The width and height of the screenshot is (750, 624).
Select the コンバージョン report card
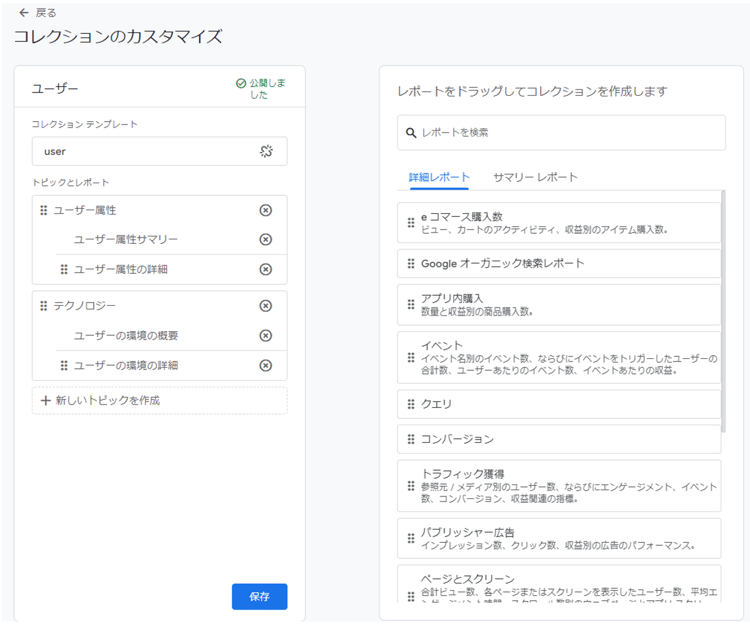click(559, 439)
